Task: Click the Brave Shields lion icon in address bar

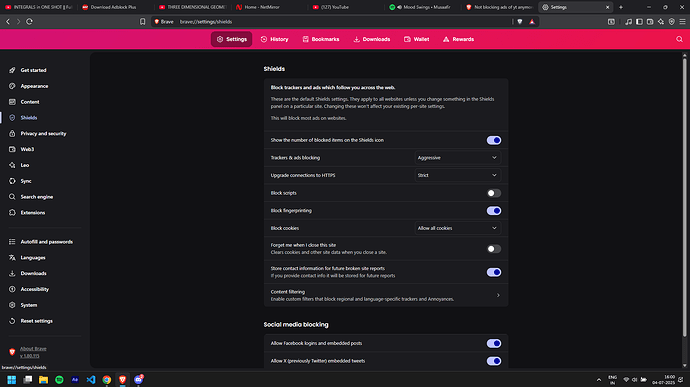Action: [520, 22]
